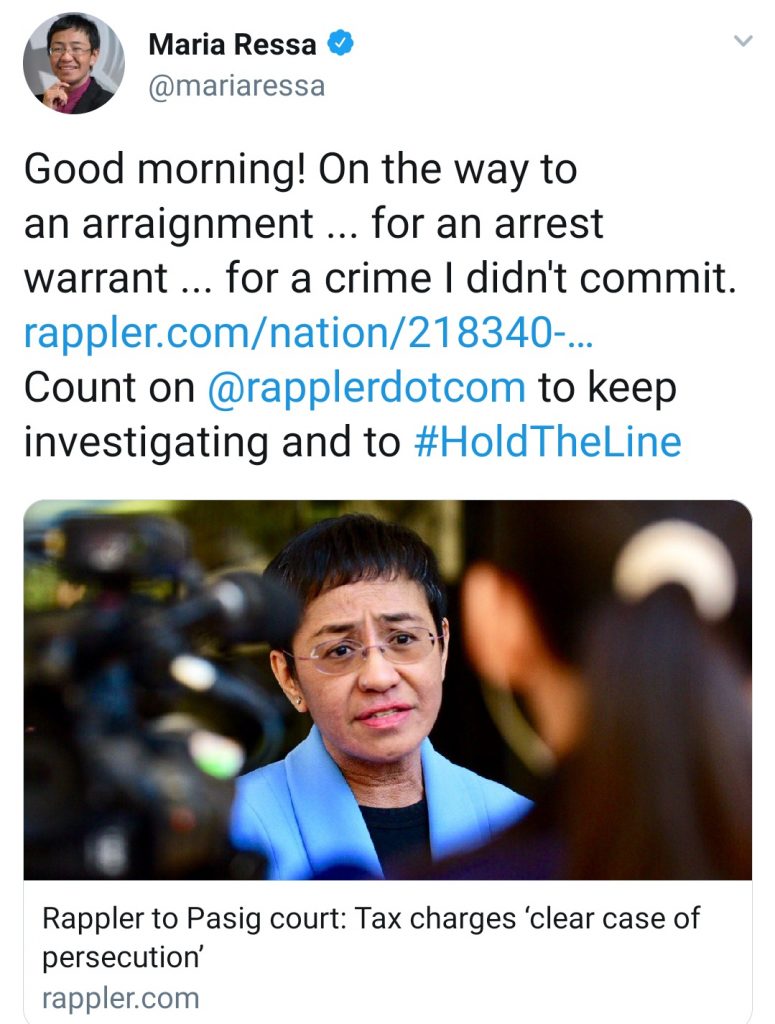Open Maria Ressa's profile picture
Screen dimensions: 775x1024
(74, 63)
